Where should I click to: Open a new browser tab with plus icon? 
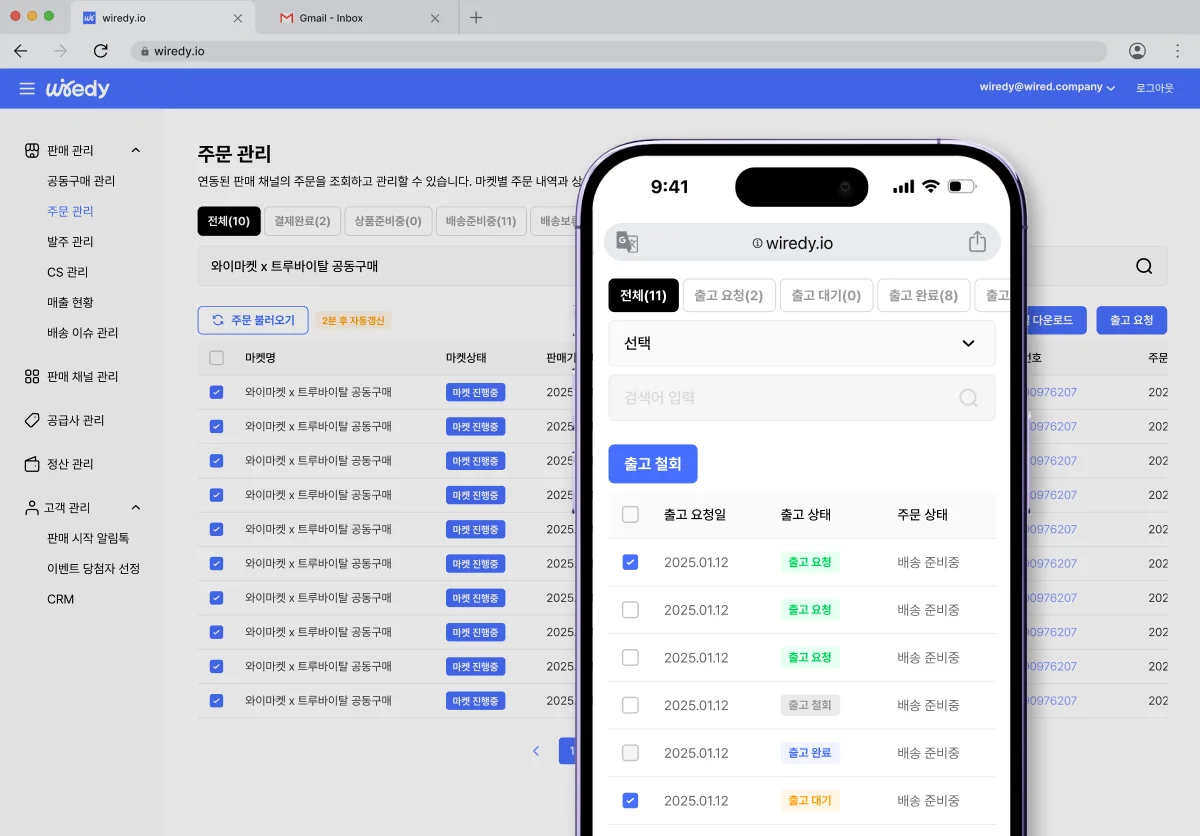[476, 17]
